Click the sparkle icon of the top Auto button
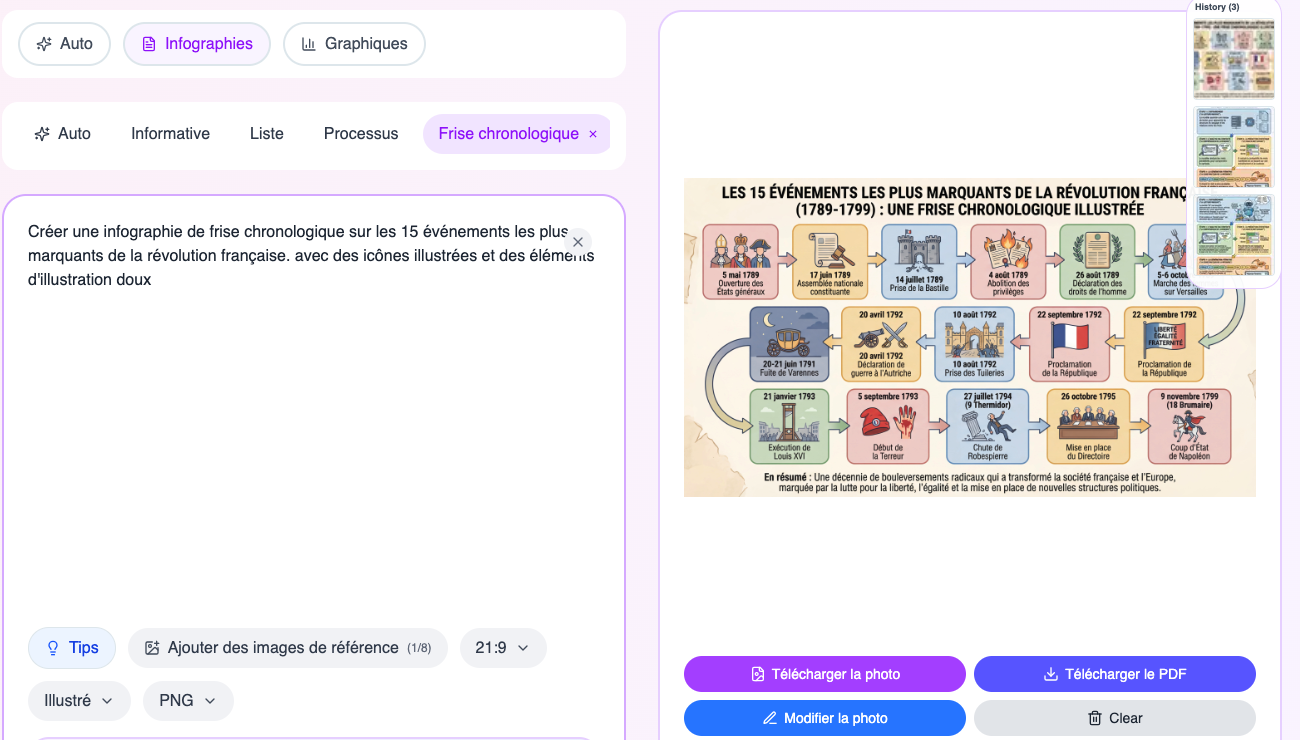Image resolution: width=1300 pixels, height=740 pixels. tap(43, 44)
